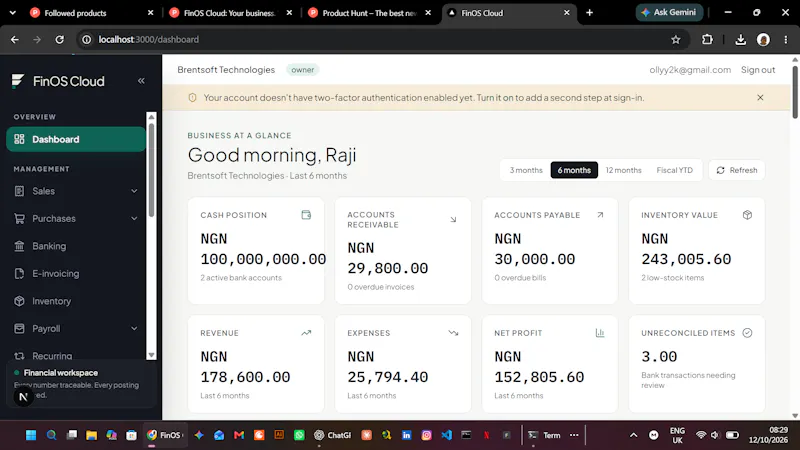Reload the browser page

click(x=60, y=39)
